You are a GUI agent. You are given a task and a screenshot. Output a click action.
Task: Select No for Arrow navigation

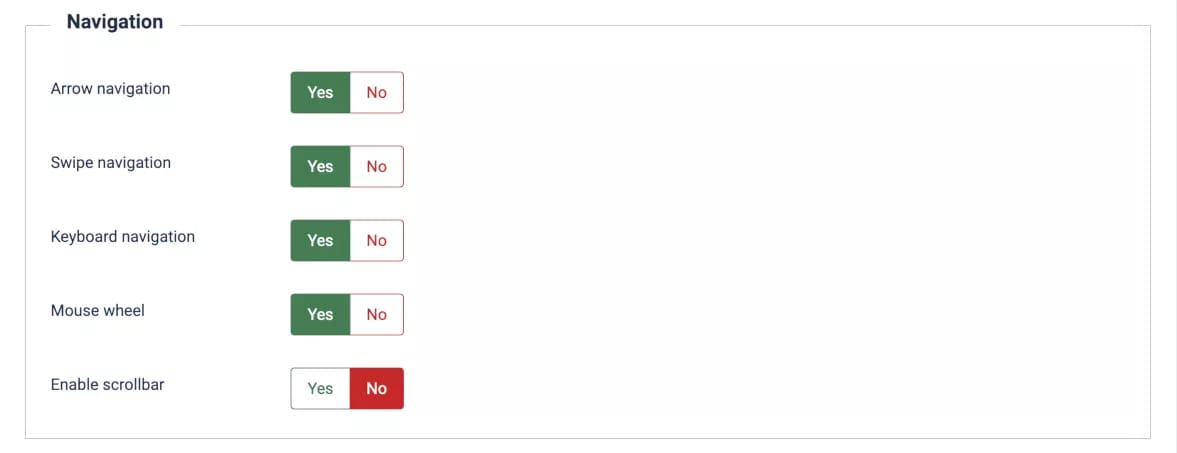[x=376, y=92]
